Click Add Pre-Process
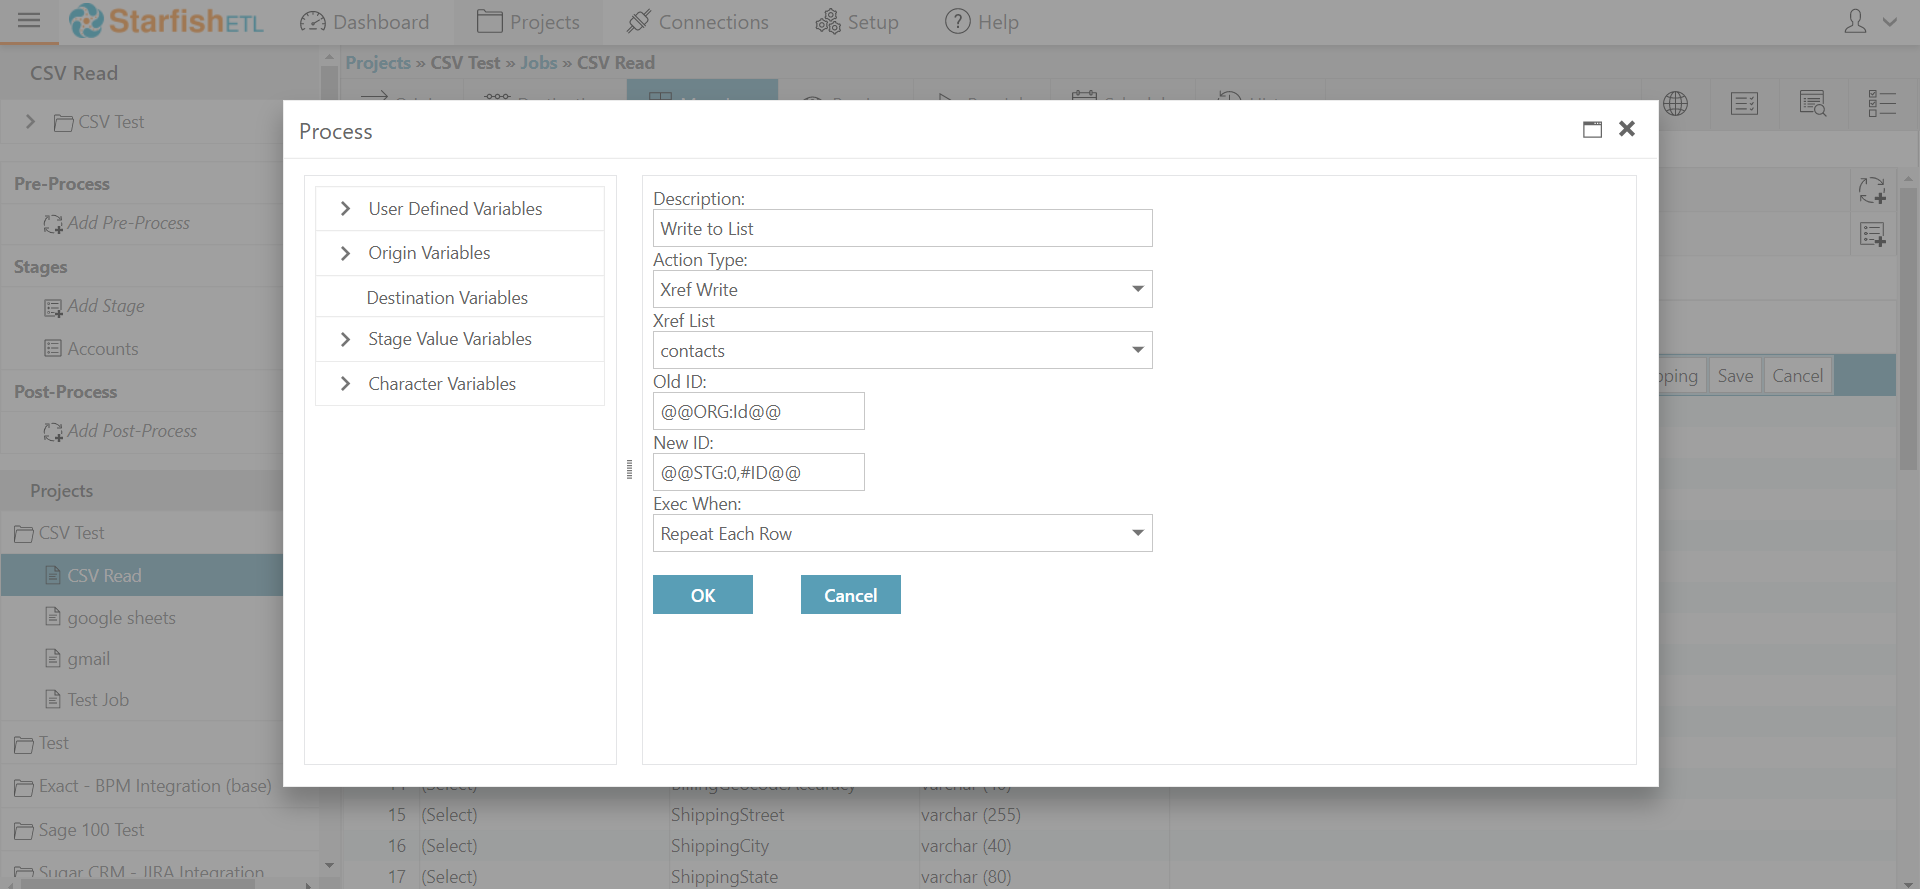 click(x=129, y=223)
